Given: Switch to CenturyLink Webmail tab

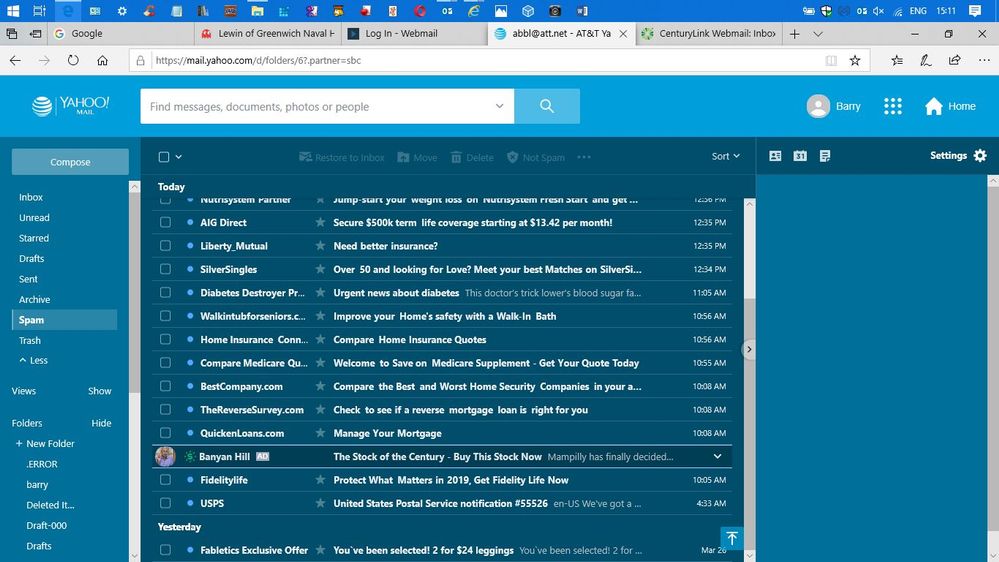Looking at the screenshot, I should (x=709, y=34).
